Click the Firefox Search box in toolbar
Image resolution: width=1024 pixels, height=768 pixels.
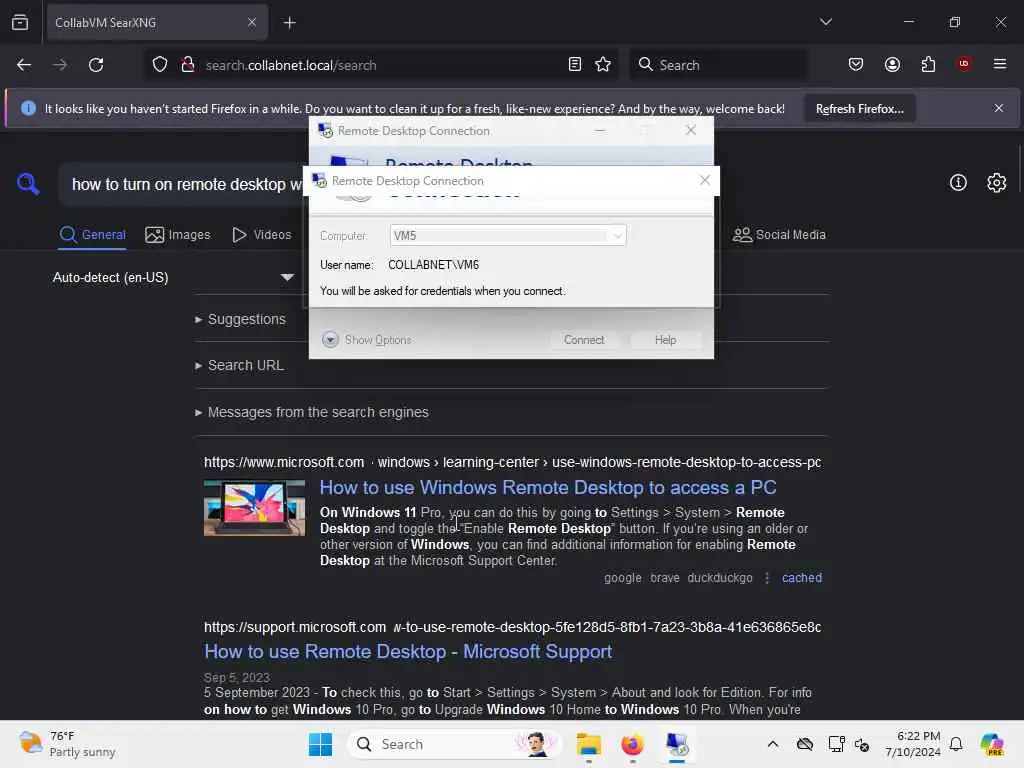coord(718,65)
